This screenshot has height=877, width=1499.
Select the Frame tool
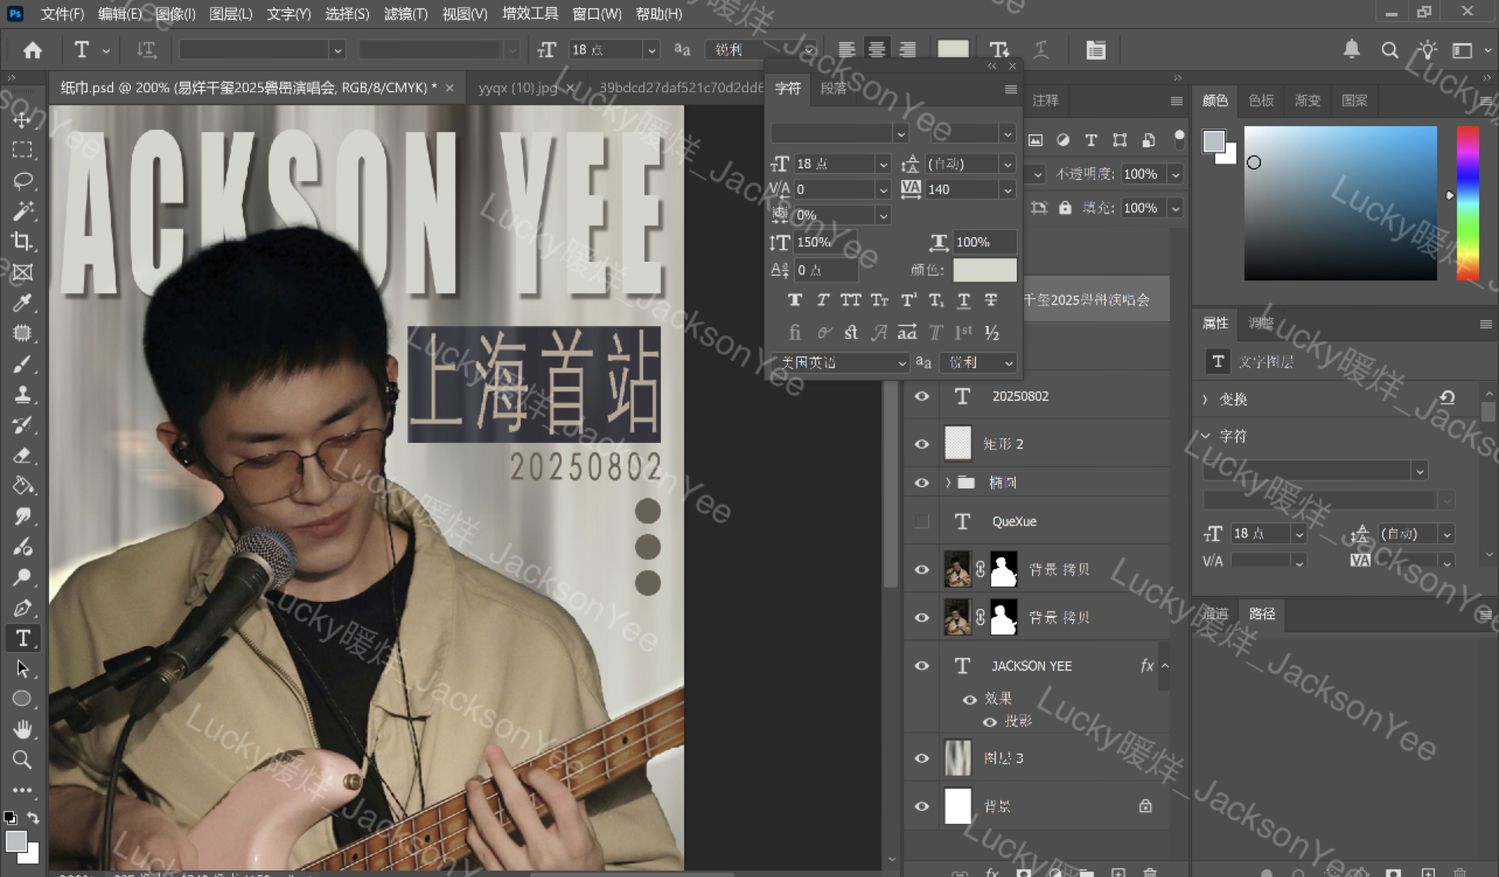(22, 272)
